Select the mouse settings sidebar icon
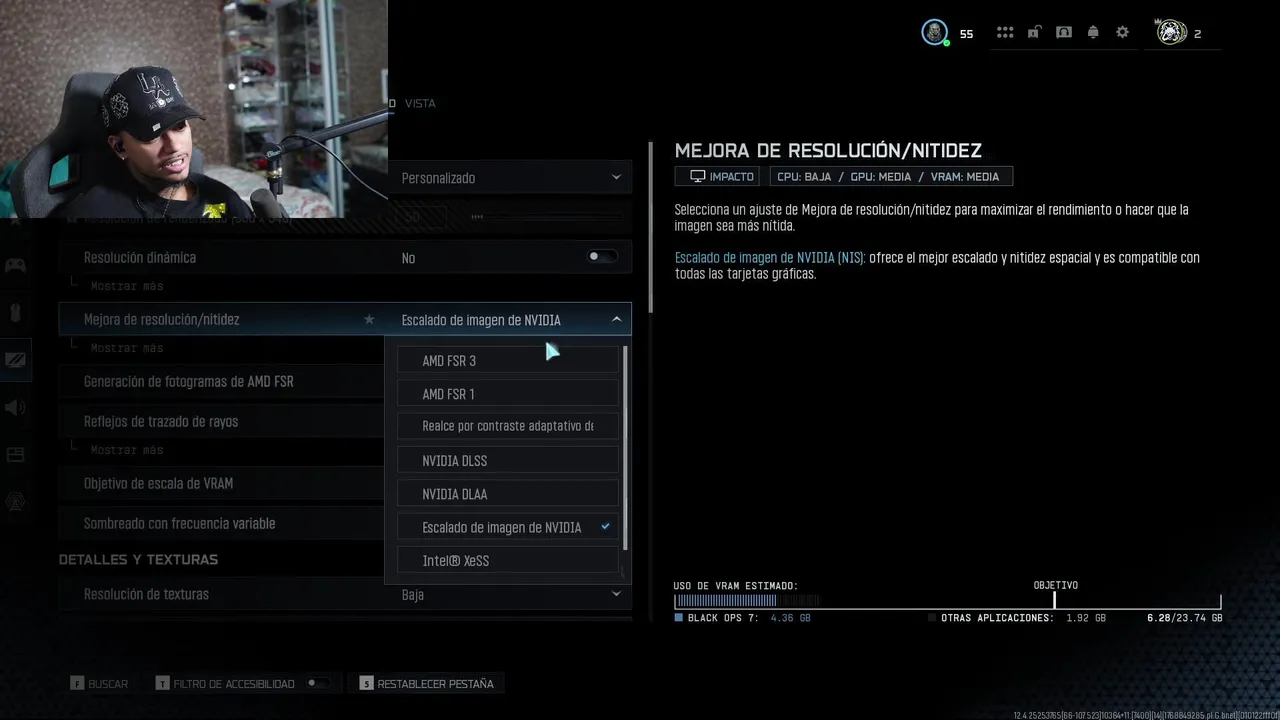The width and height of the screenshot is (1280, 720). [x=15, y=313]
